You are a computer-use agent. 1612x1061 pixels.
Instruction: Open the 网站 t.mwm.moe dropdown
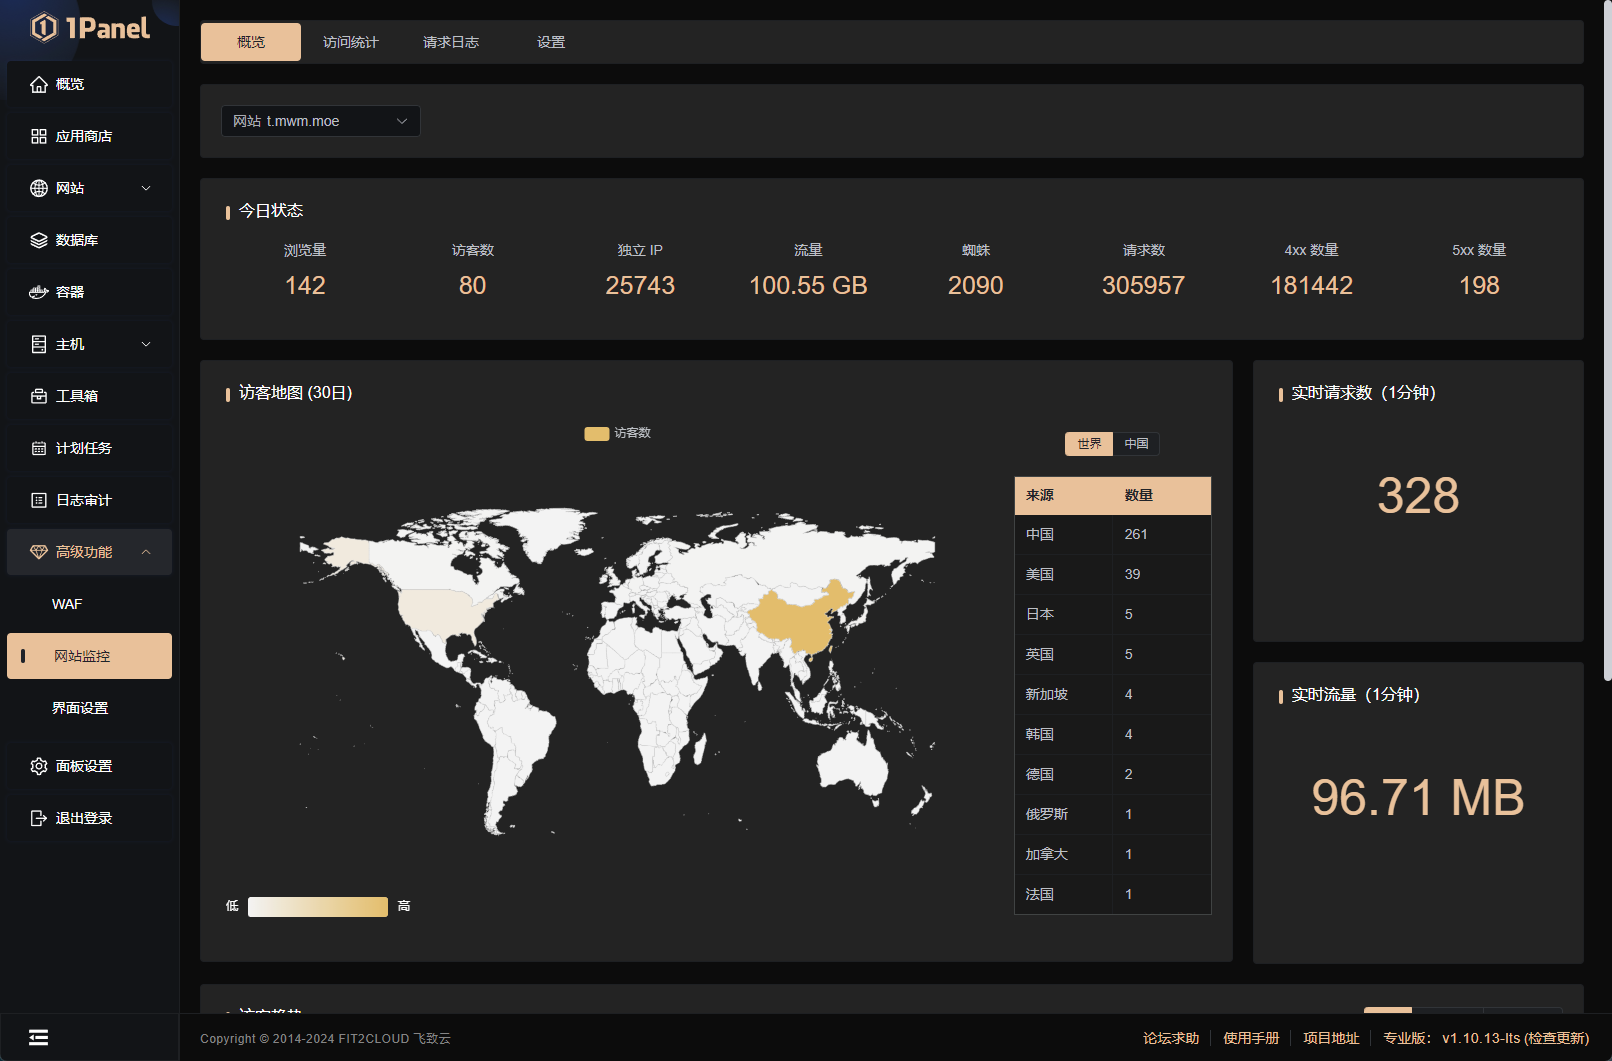[x=320, y=121]
